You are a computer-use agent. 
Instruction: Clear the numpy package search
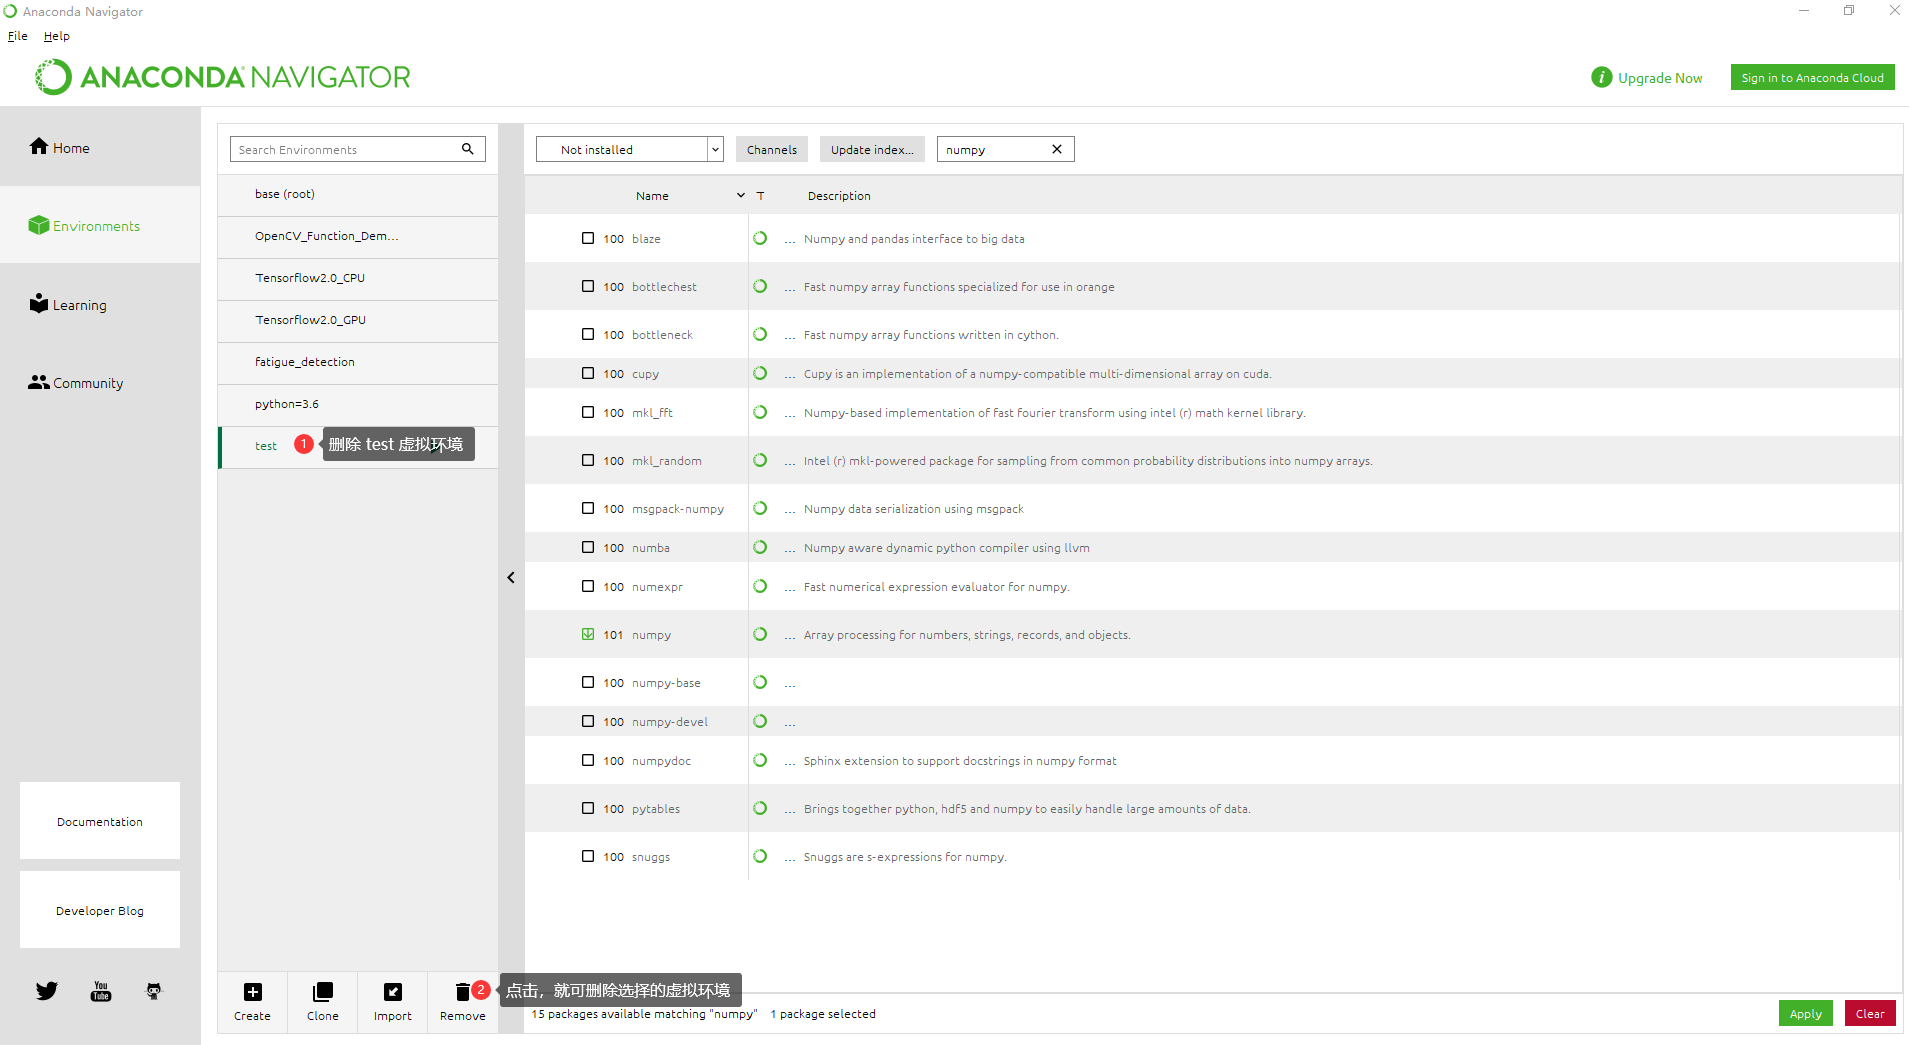click(1057, 149)
